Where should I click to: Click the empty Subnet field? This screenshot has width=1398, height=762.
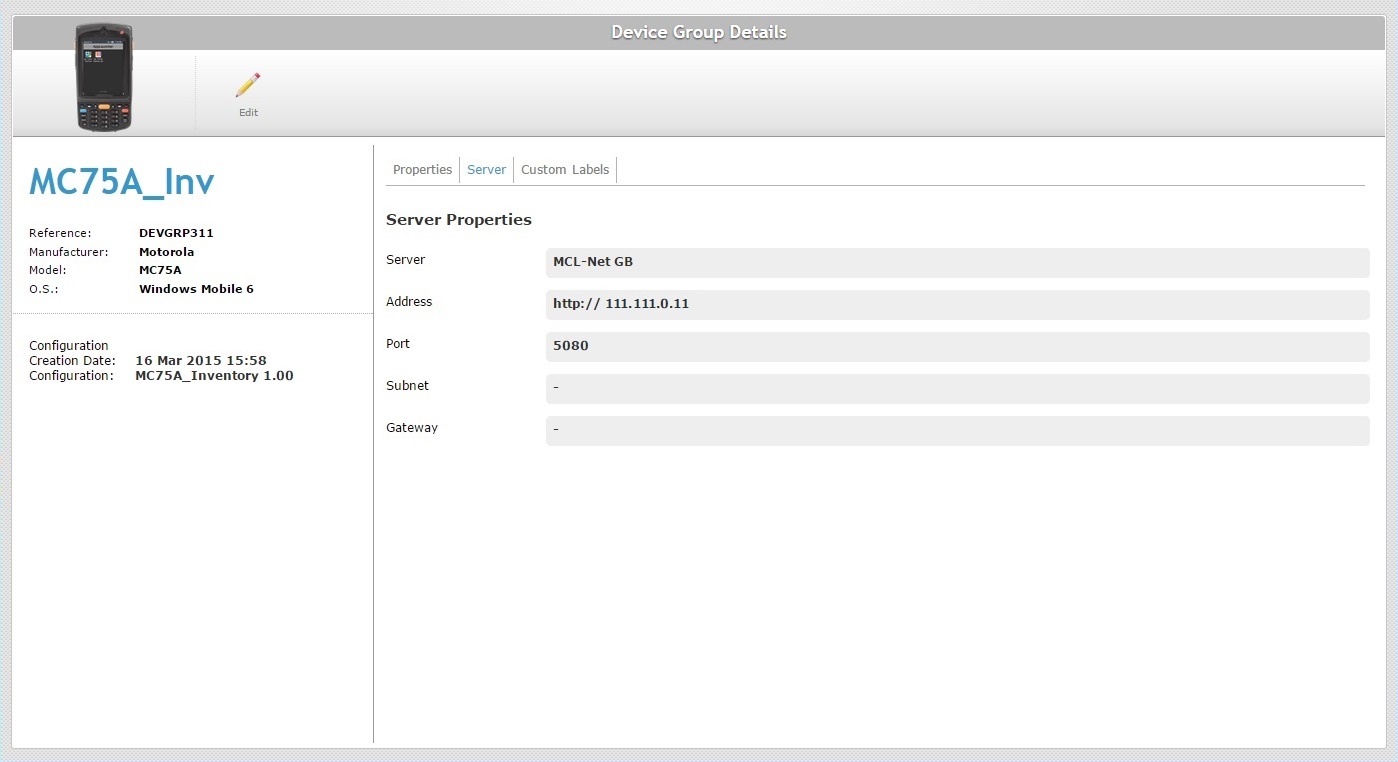coord(957,389)
